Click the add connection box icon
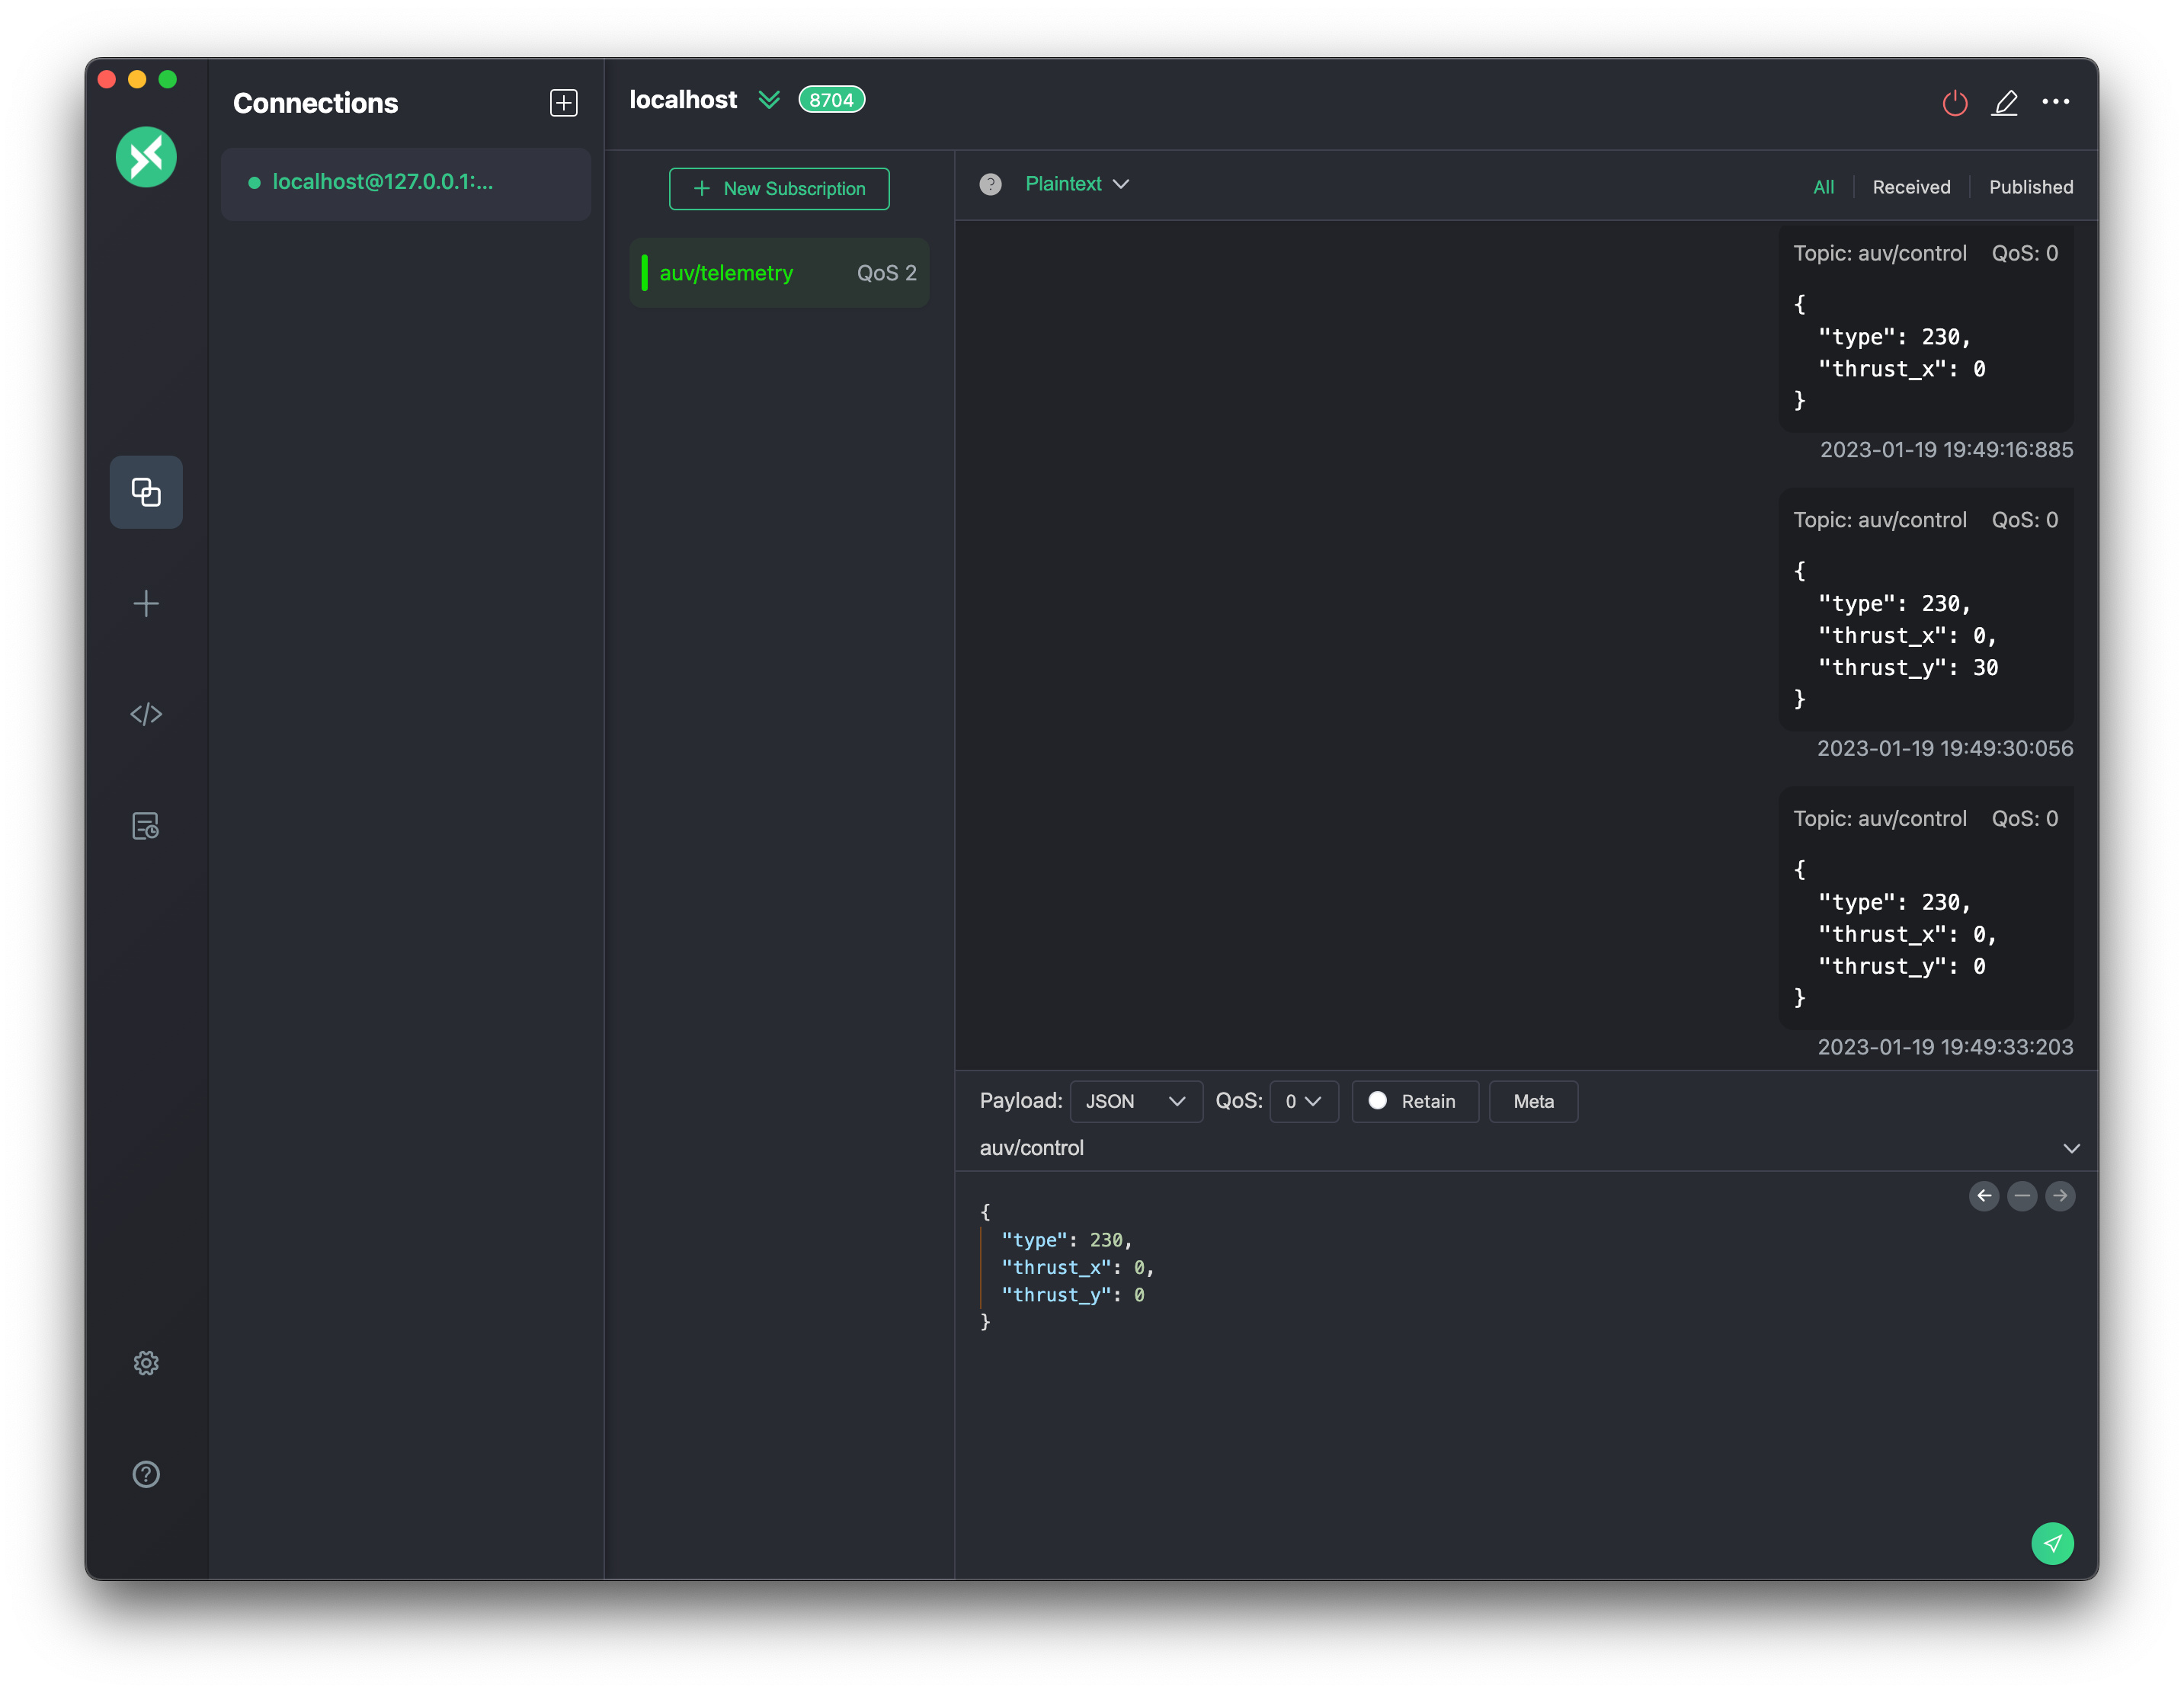 pyautogui.click(x=563, y=103)
